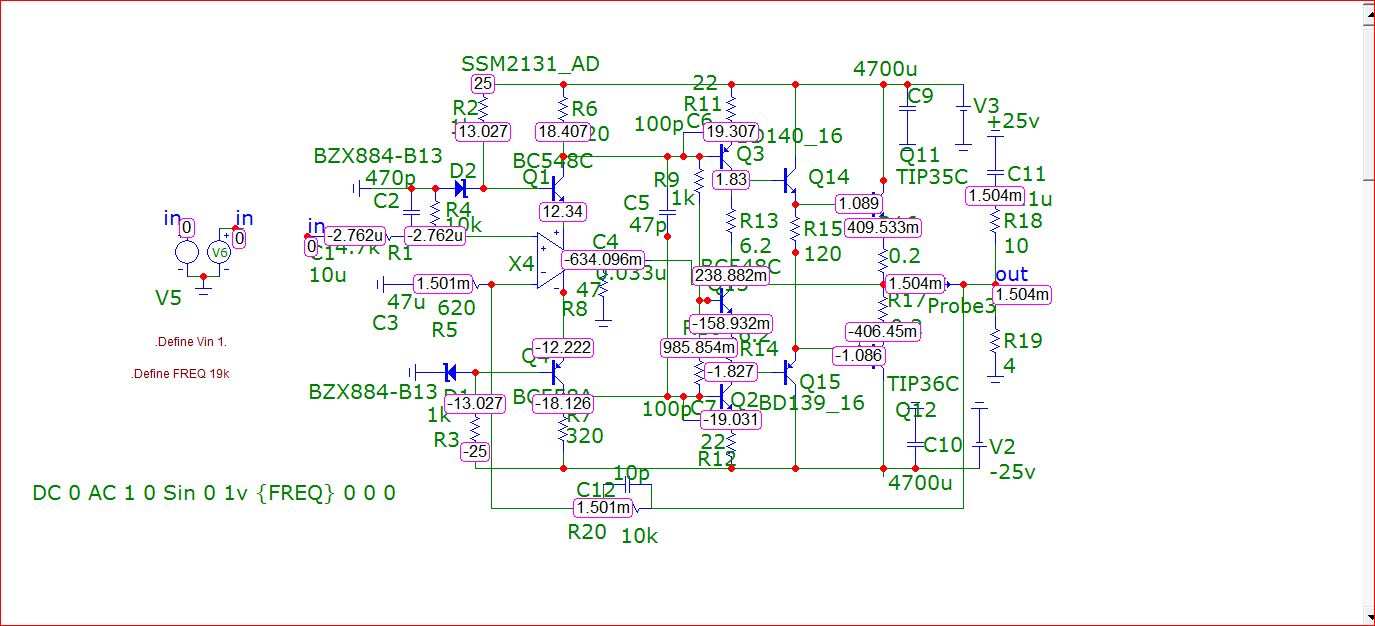The width and height of the screenshot is (1375, 626).
Task: Select the R19 resistor symbol
Action: (995, 340)
